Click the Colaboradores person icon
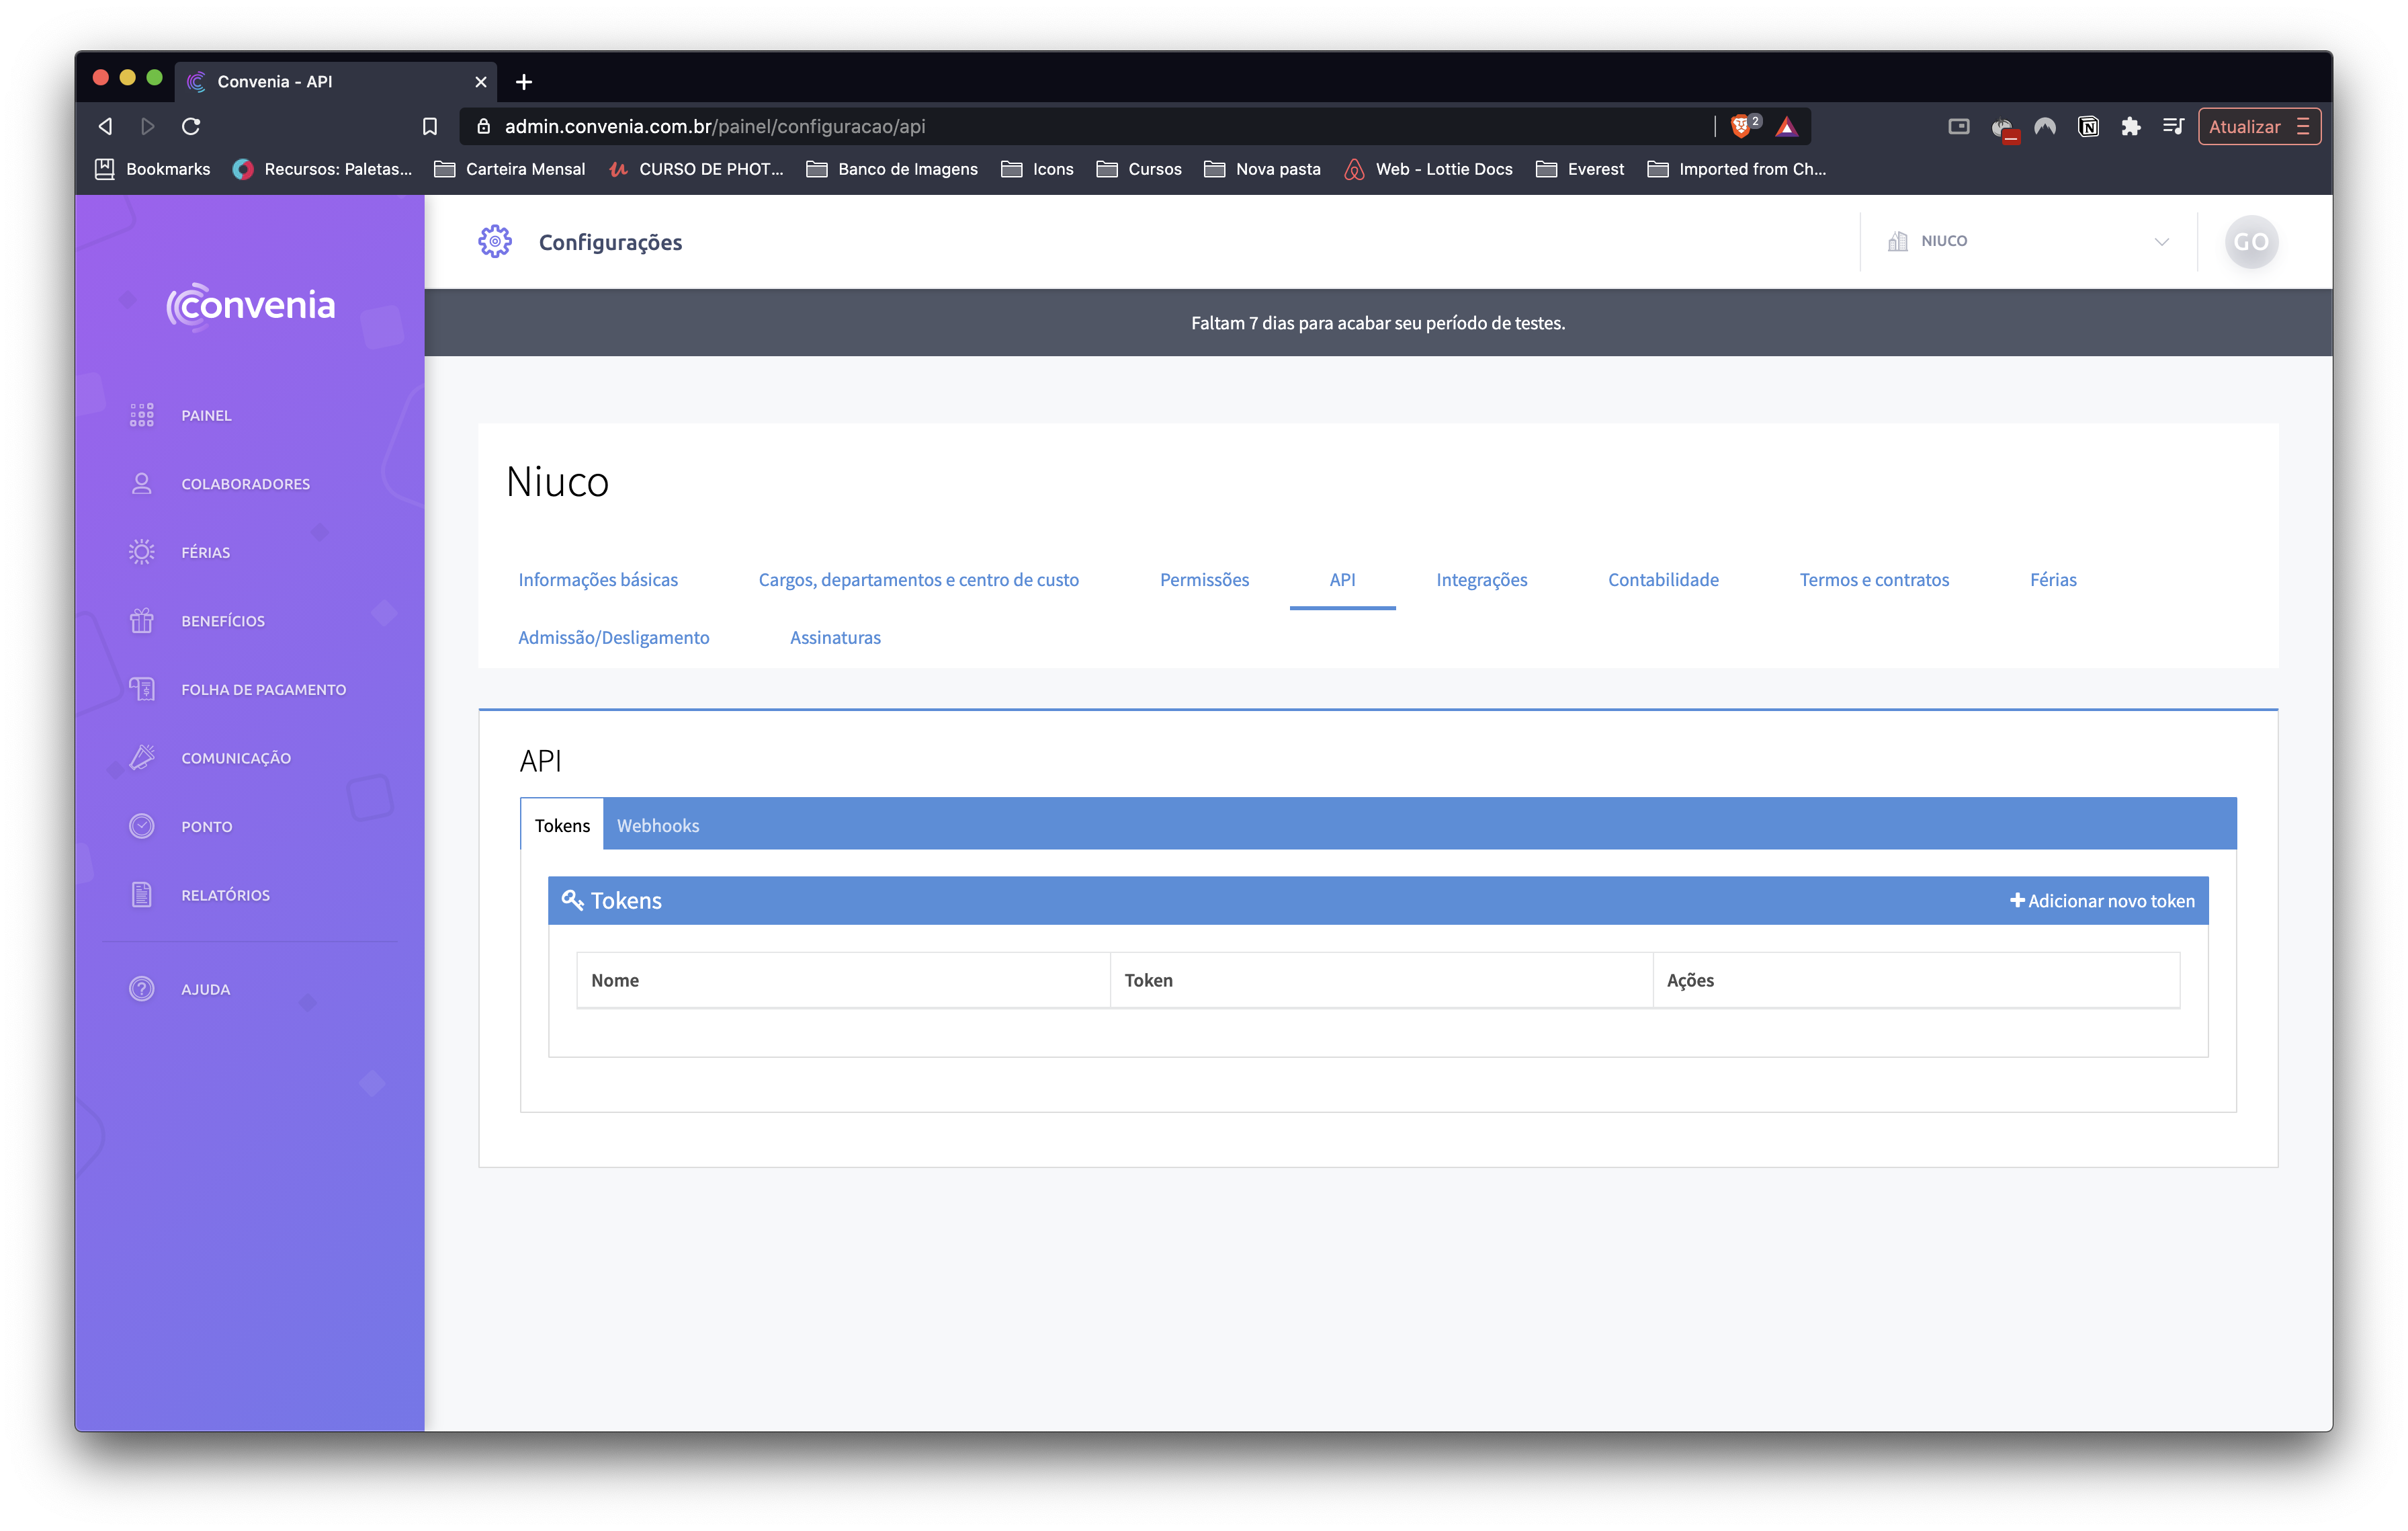This screenshot has height=1531, width=2408. [x=141, y=484]
